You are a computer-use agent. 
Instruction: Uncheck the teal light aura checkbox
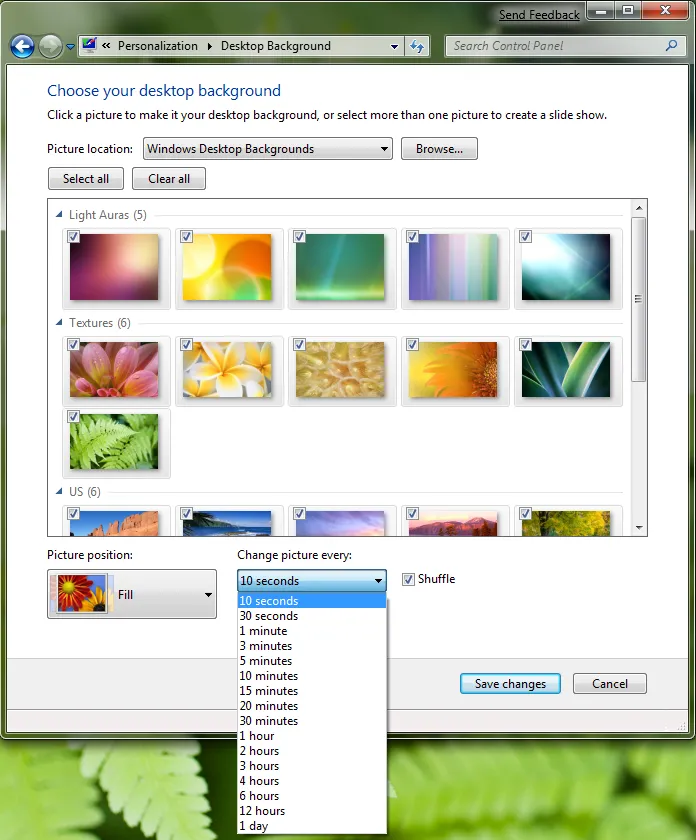pyautogui.click(x=526, y=236)
